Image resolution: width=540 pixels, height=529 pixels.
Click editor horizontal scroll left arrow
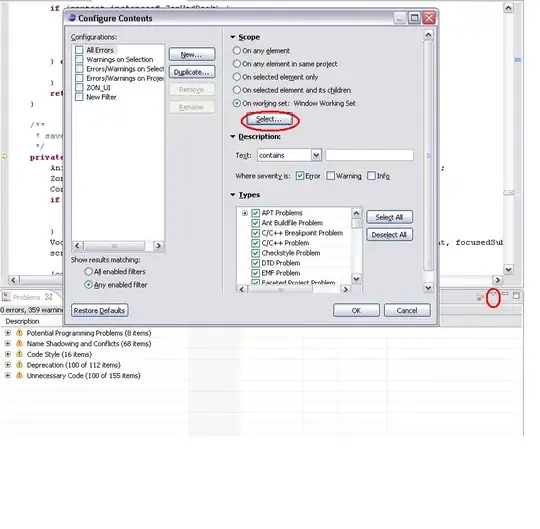point(13,280)
